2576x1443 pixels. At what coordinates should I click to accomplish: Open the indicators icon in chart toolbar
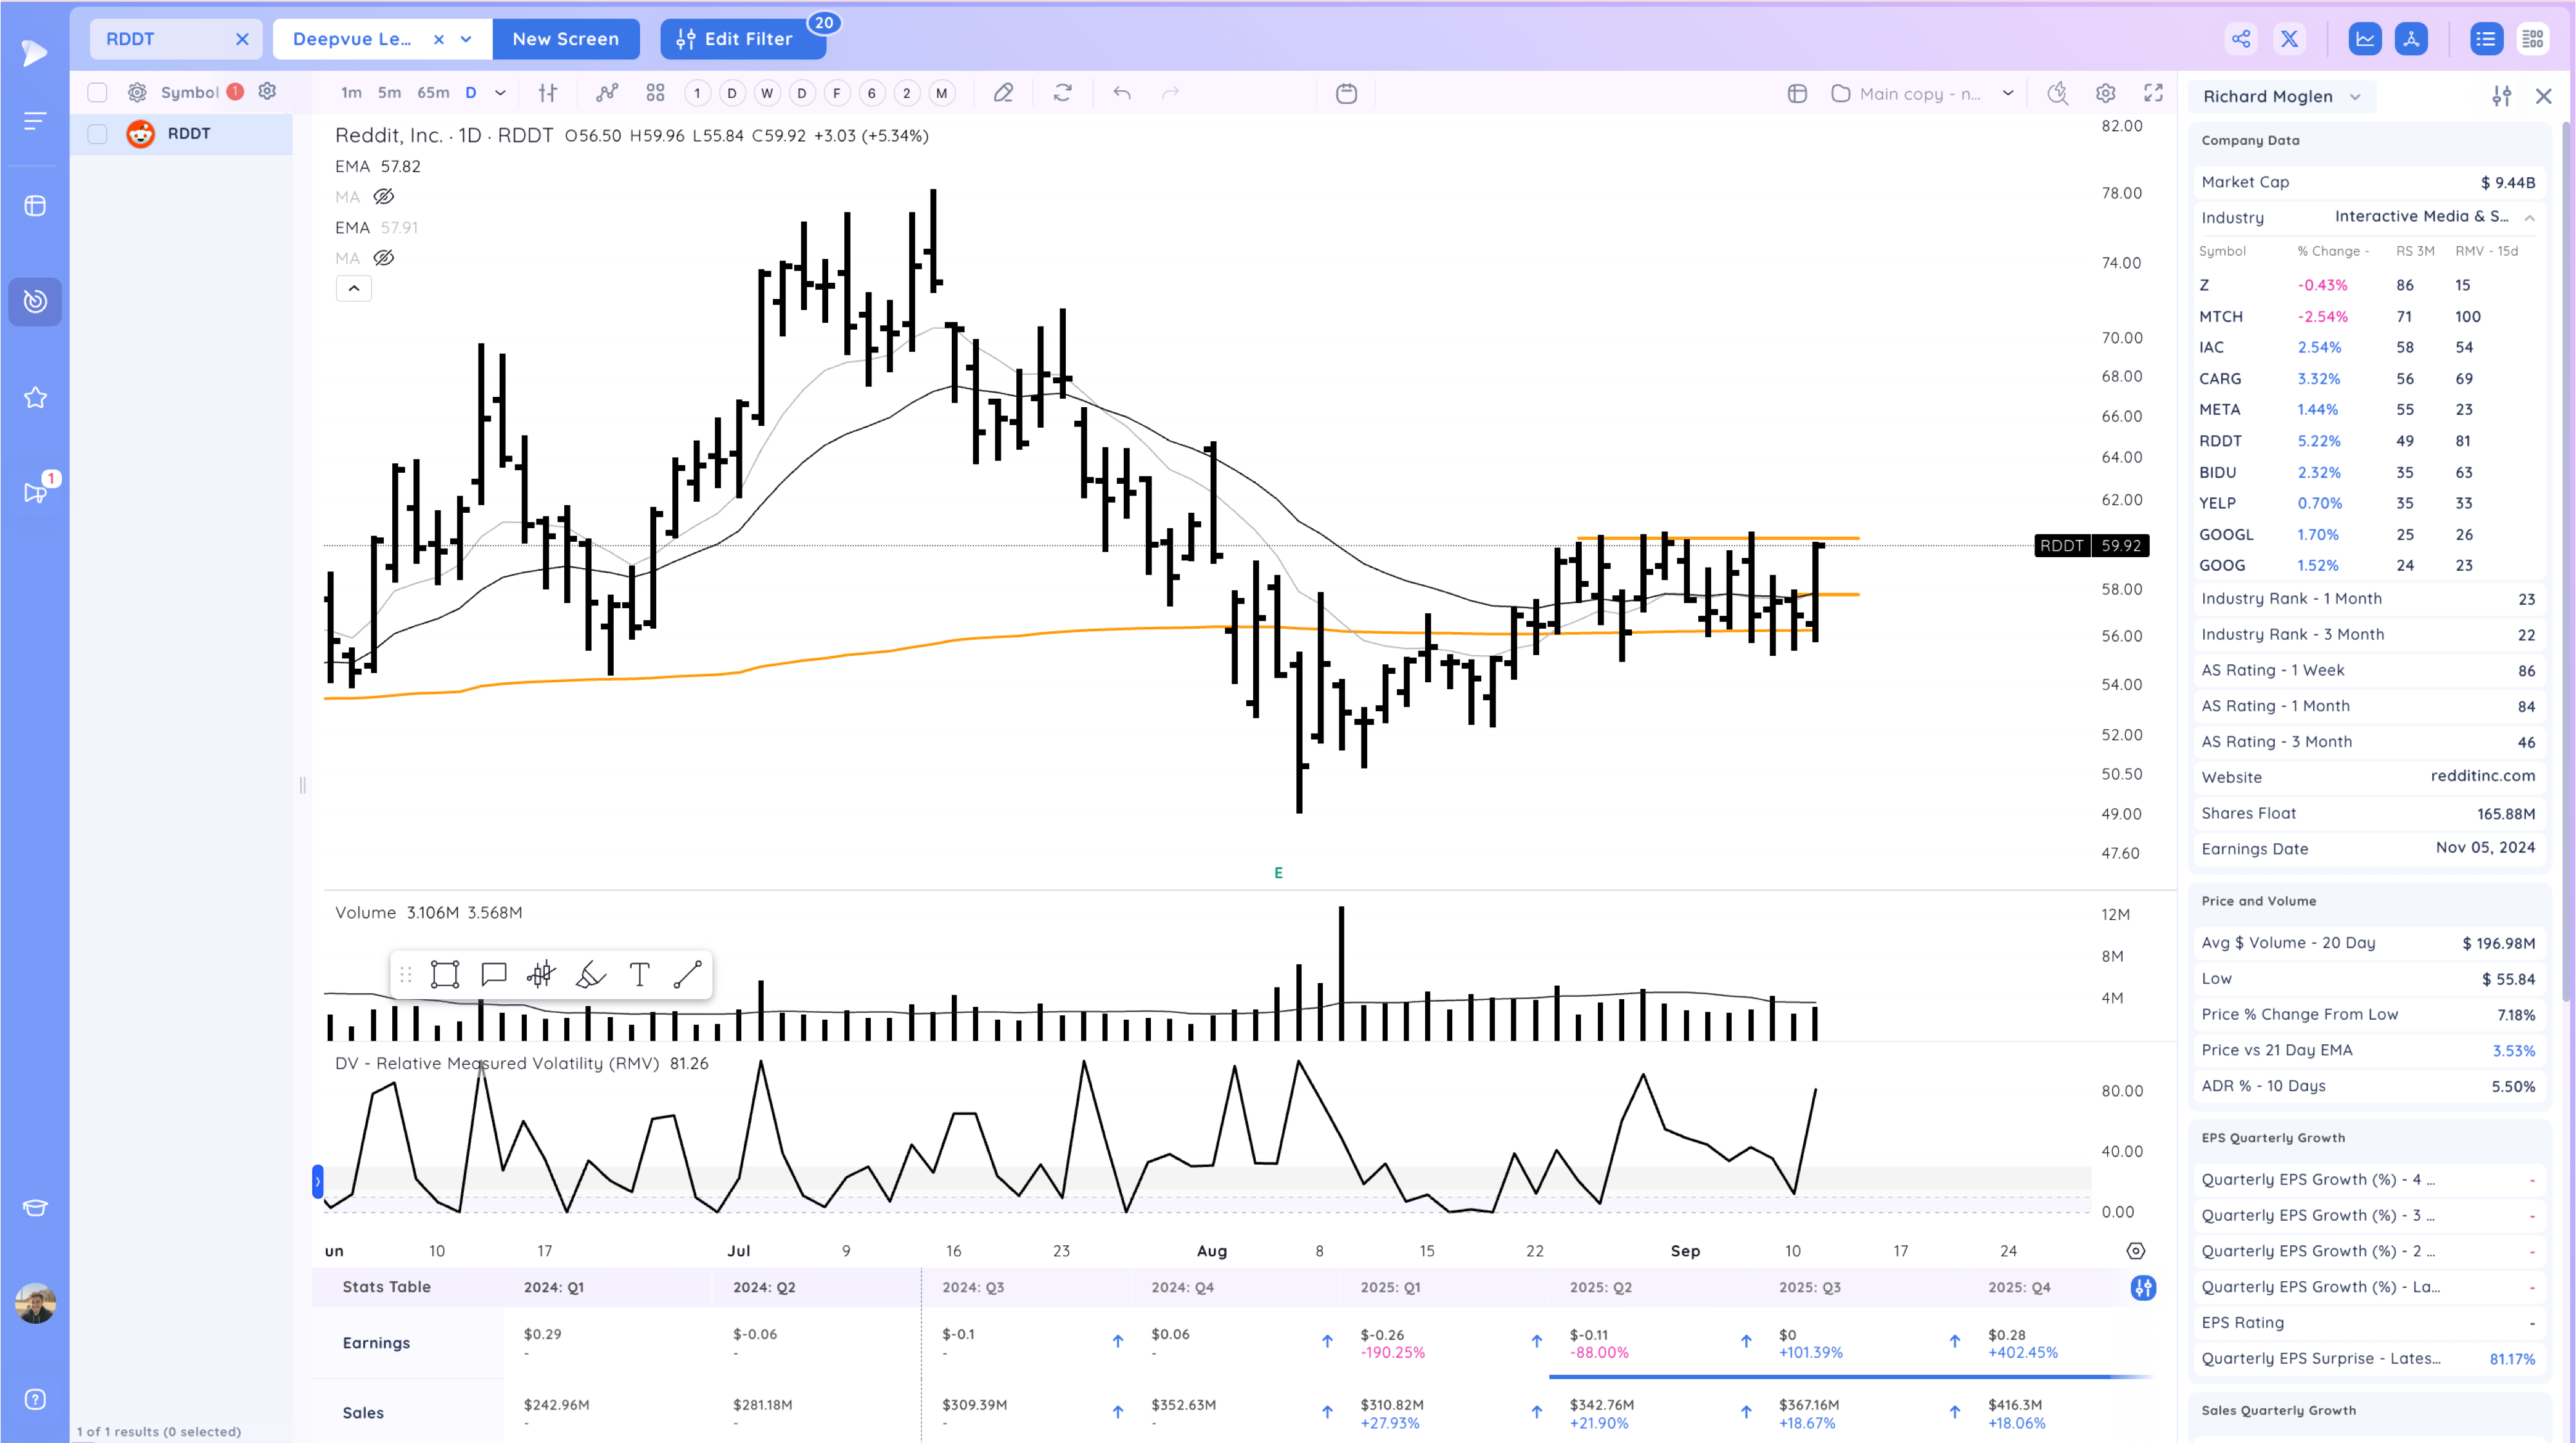(x=606, y=93)
